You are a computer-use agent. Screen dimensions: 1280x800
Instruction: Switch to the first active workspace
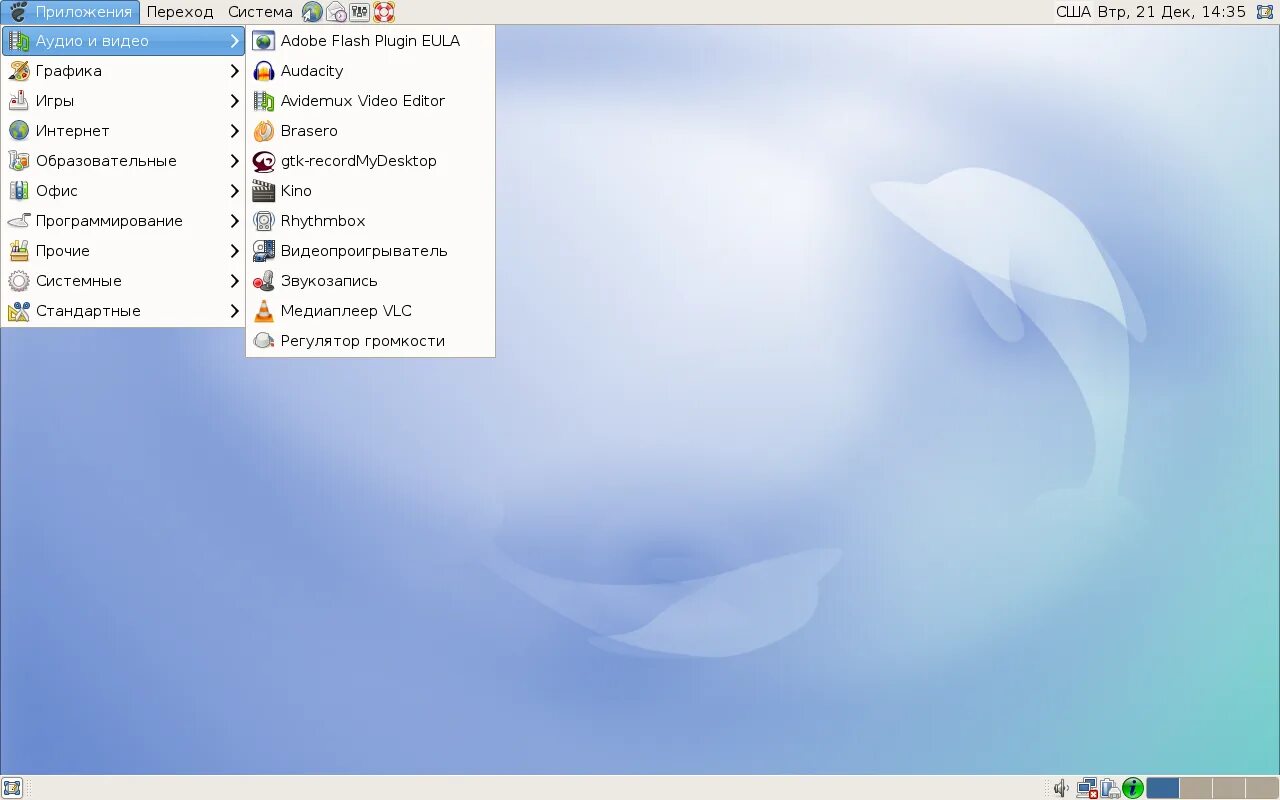pyautogui.click(x=1162, y=788)
